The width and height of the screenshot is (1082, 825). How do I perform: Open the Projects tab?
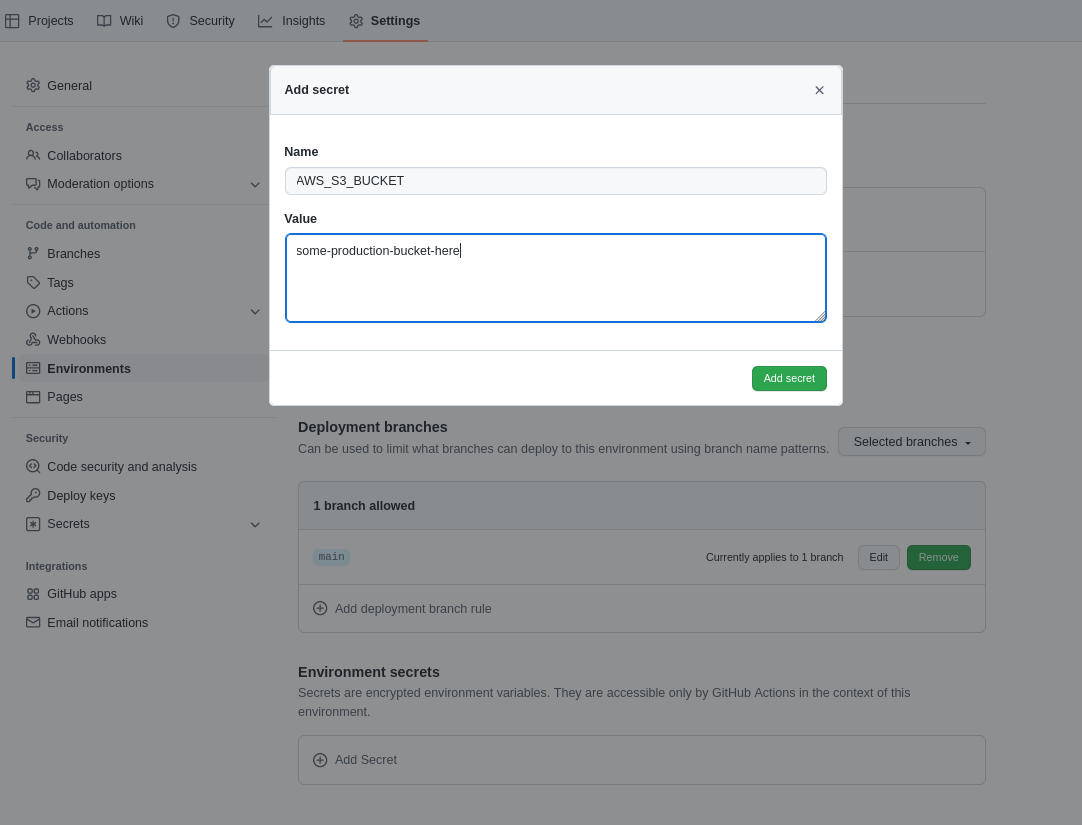click(x=39, y=21)
